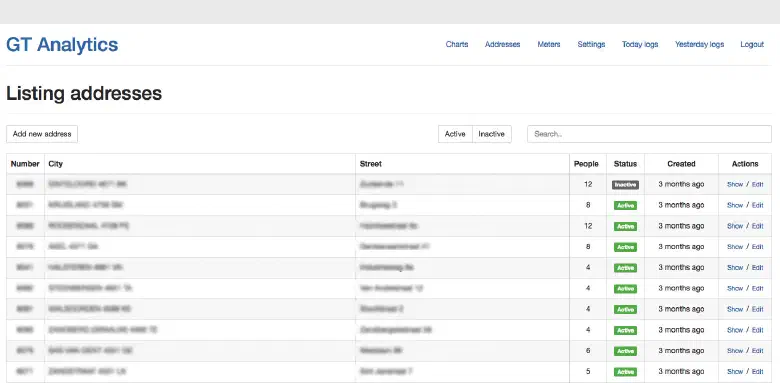Open Settings from the top navigation
Viewport: 780px width, 383px height.
point(591,44)
